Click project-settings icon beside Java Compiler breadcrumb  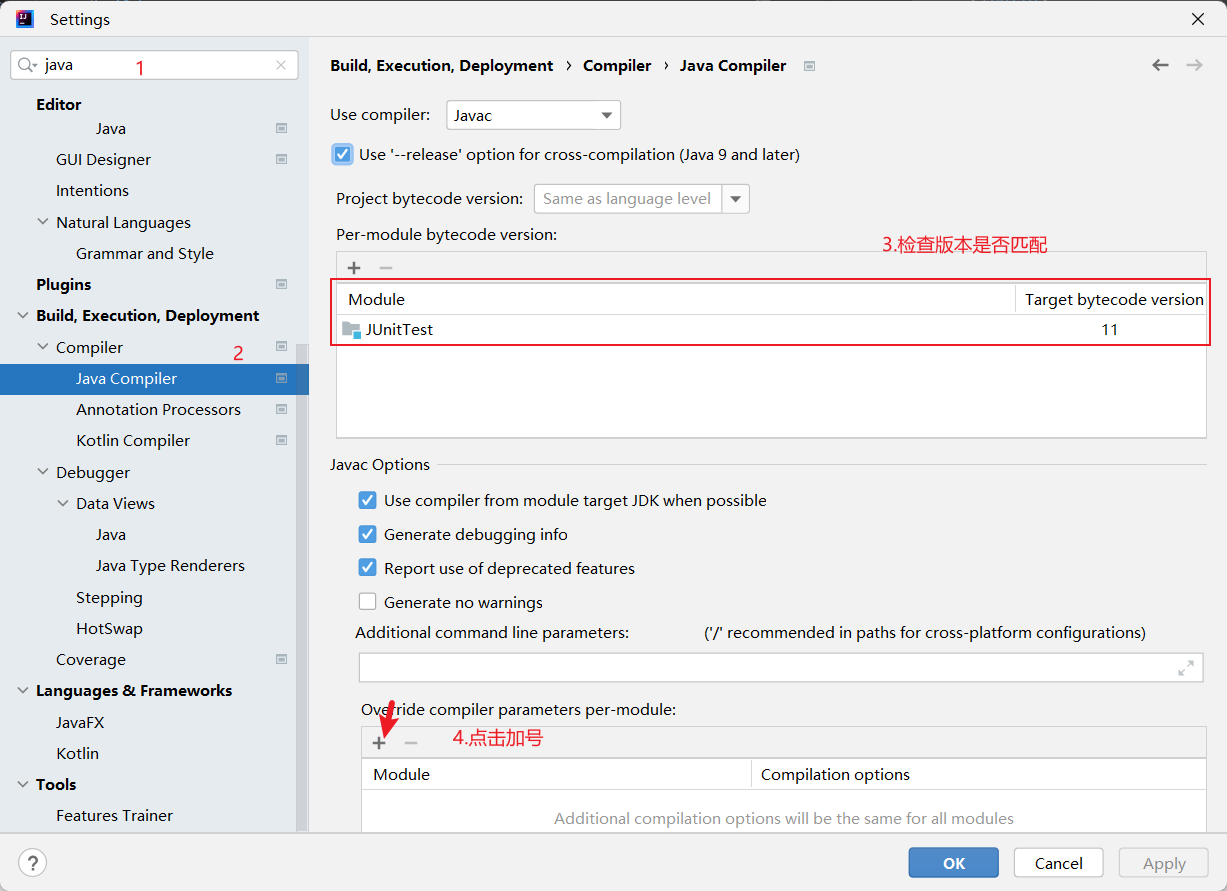click(810, 66)
